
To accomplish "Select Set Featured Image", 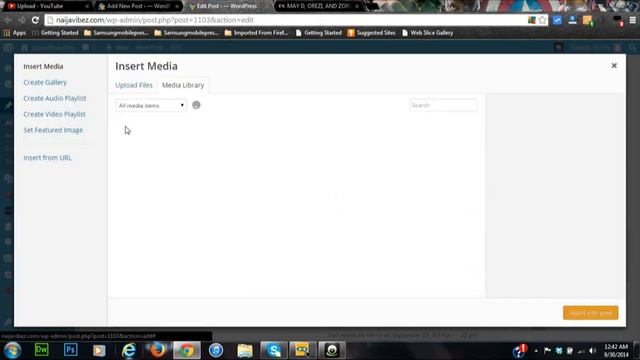I will pos(53,130).
